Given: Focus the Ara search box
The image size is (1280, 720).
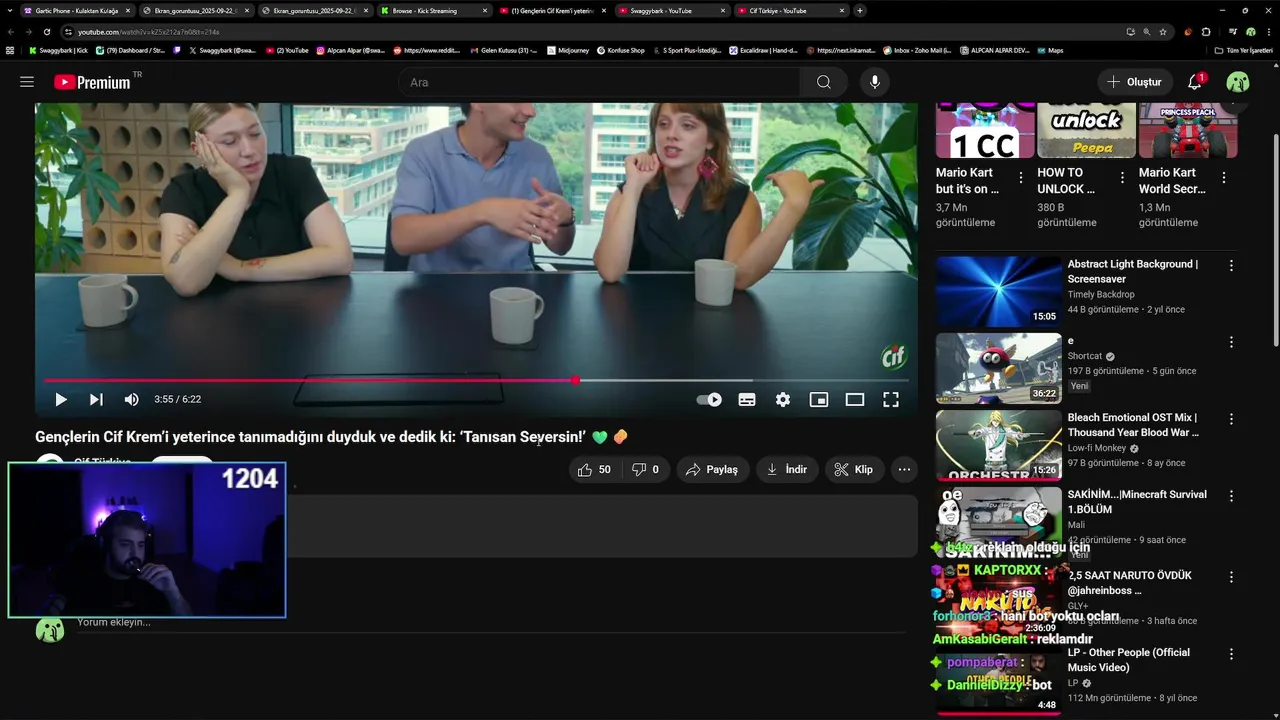Looking at the screenshot, I should [x=599, y=82].
